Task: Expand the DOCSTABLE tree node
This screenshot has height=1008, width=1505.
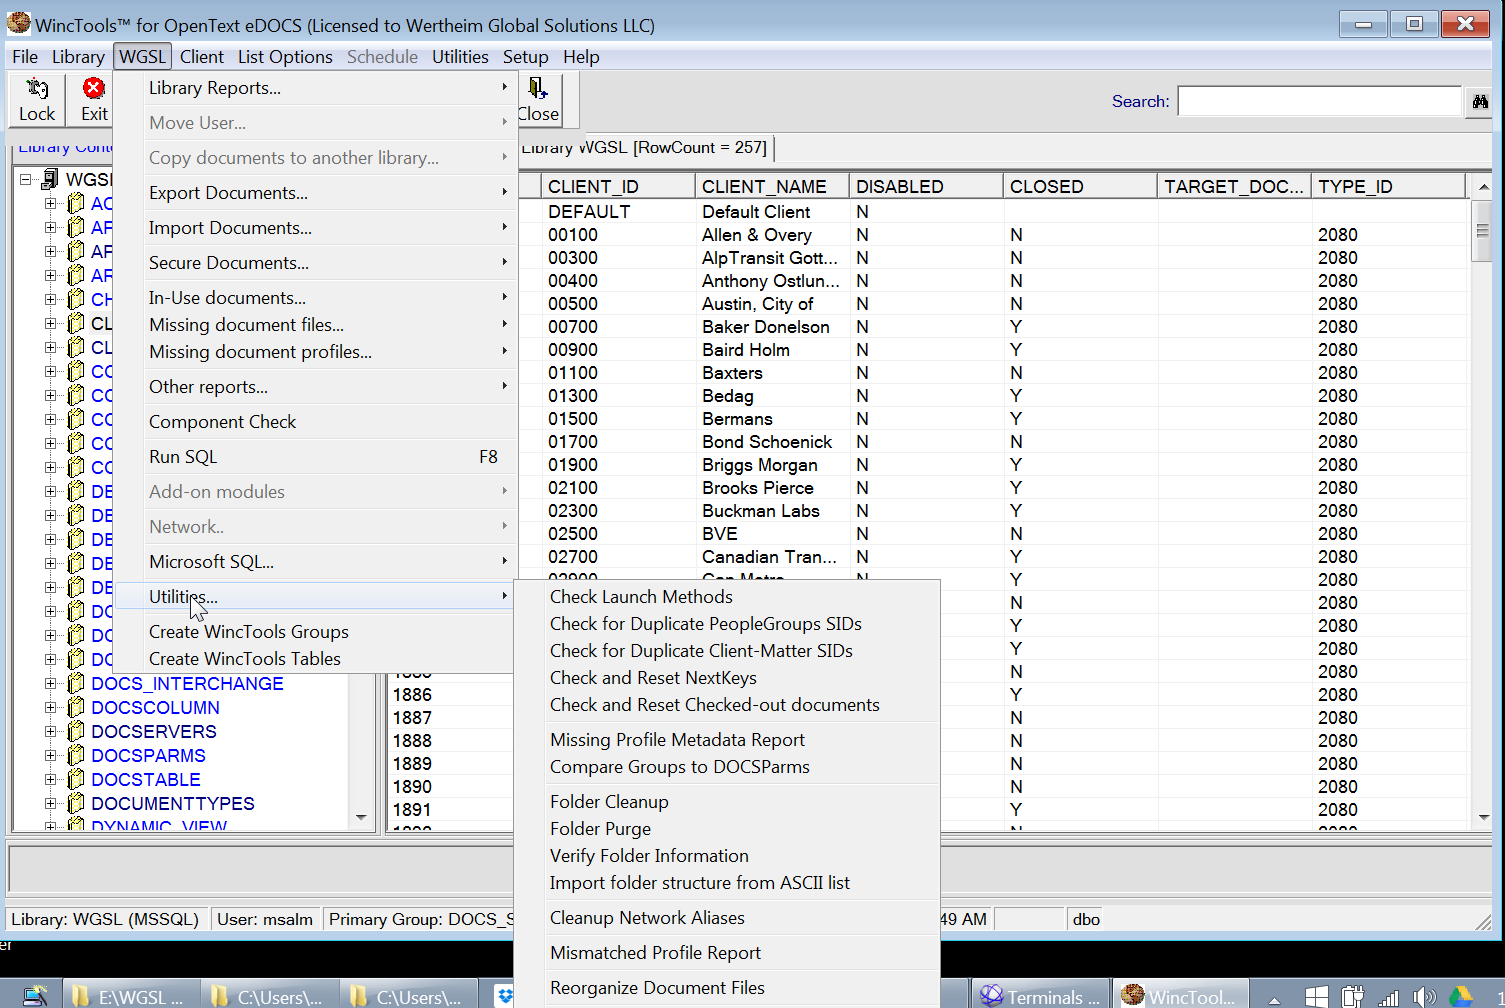Action: click(x=50, y=780)
